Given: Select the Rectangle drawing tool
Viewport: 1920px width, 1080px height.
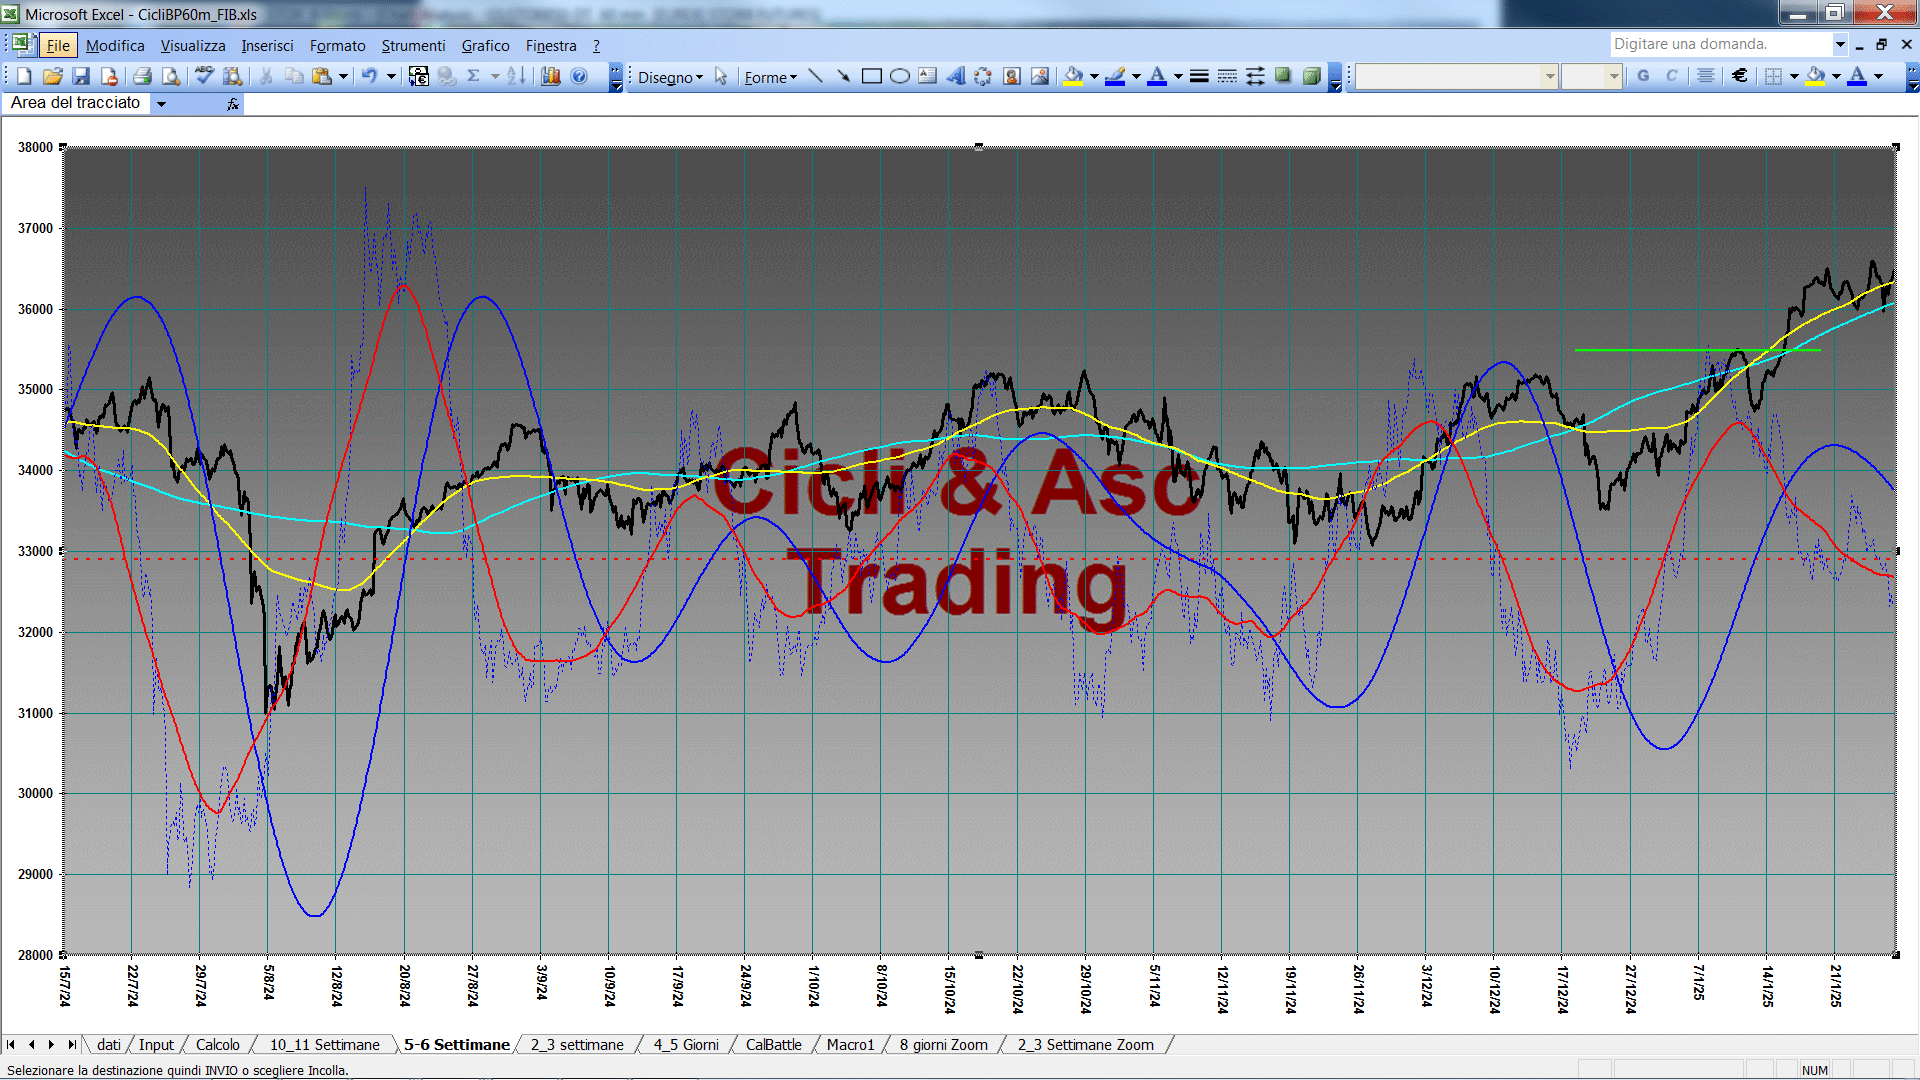Looking at the screenshot, I should pyautogui.click(x=871, y=76).
